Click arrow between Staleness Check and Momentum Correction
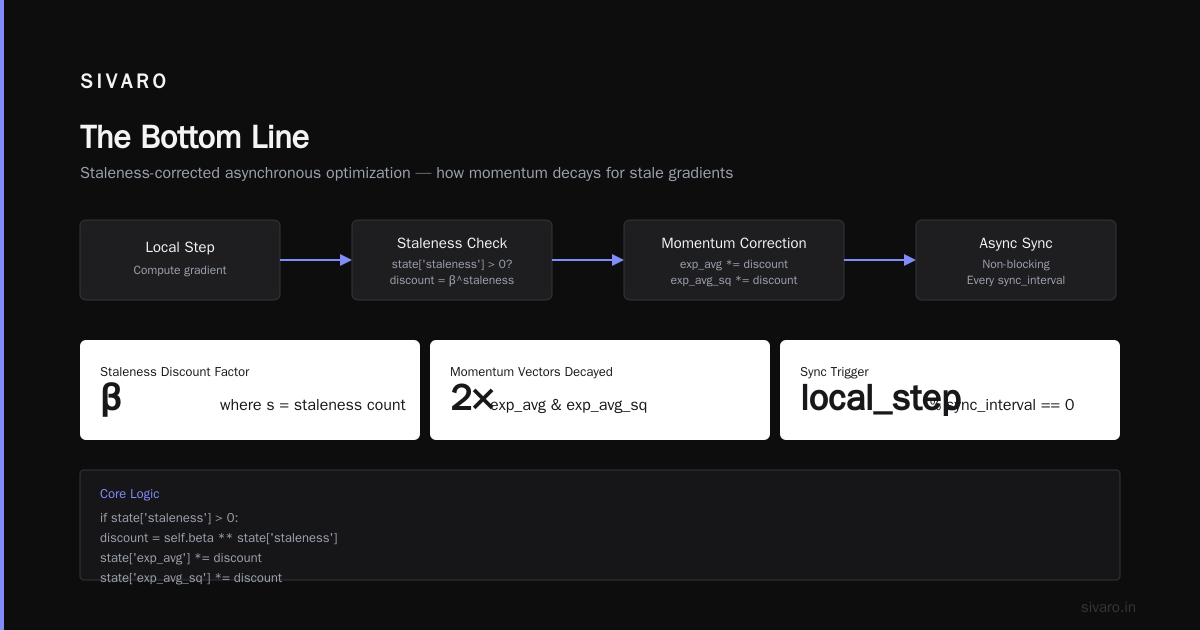 (588, 260)
